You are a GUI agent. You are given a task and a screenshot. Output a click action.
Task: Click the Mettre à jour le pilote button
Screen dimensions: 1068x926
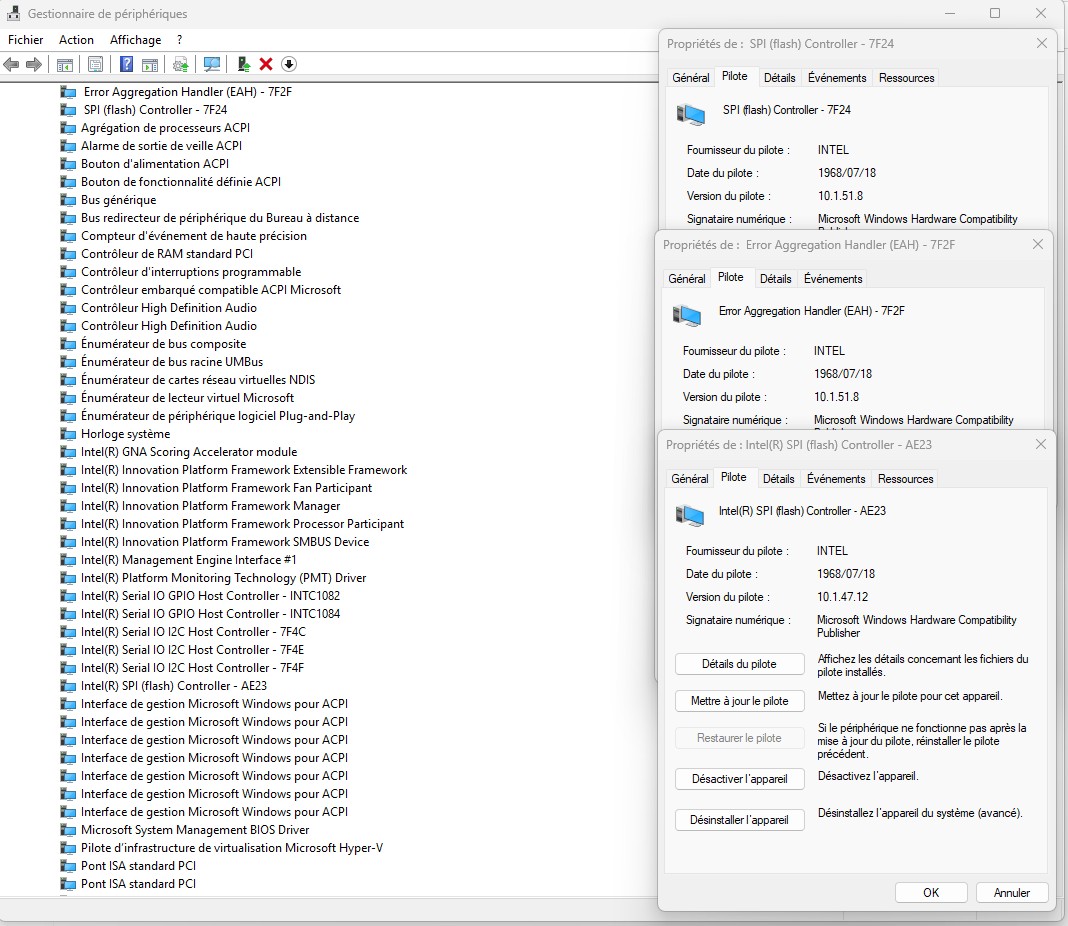click(x=739, y=701)
